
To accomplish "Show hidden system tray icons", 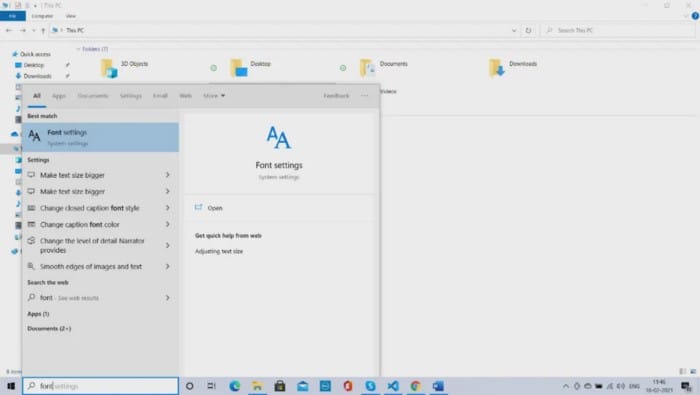I will tap(566, 386).
